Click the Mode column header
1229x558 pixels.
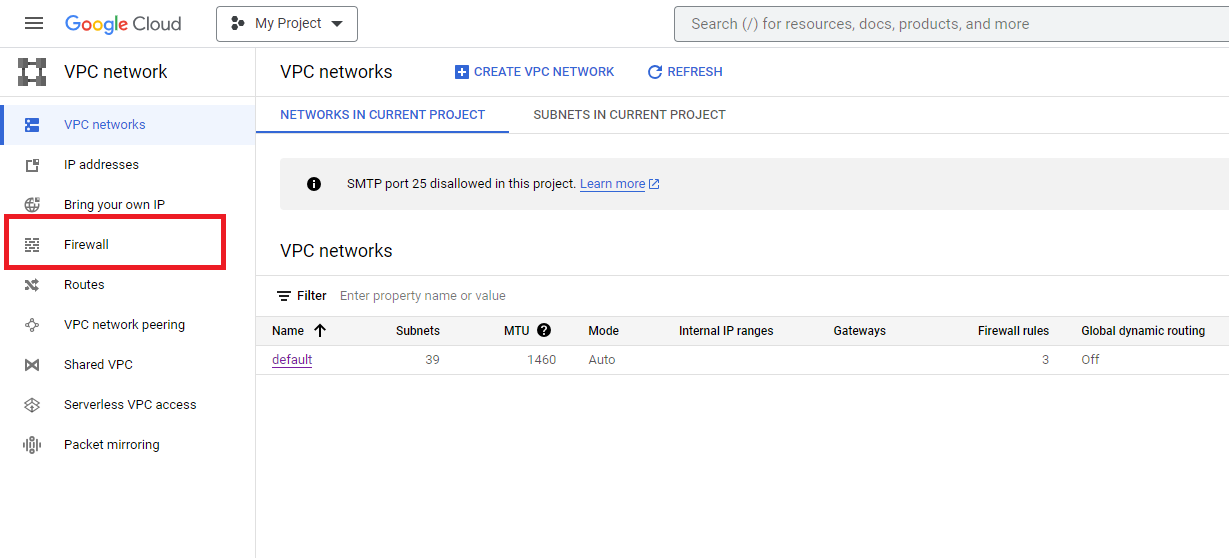604,331
